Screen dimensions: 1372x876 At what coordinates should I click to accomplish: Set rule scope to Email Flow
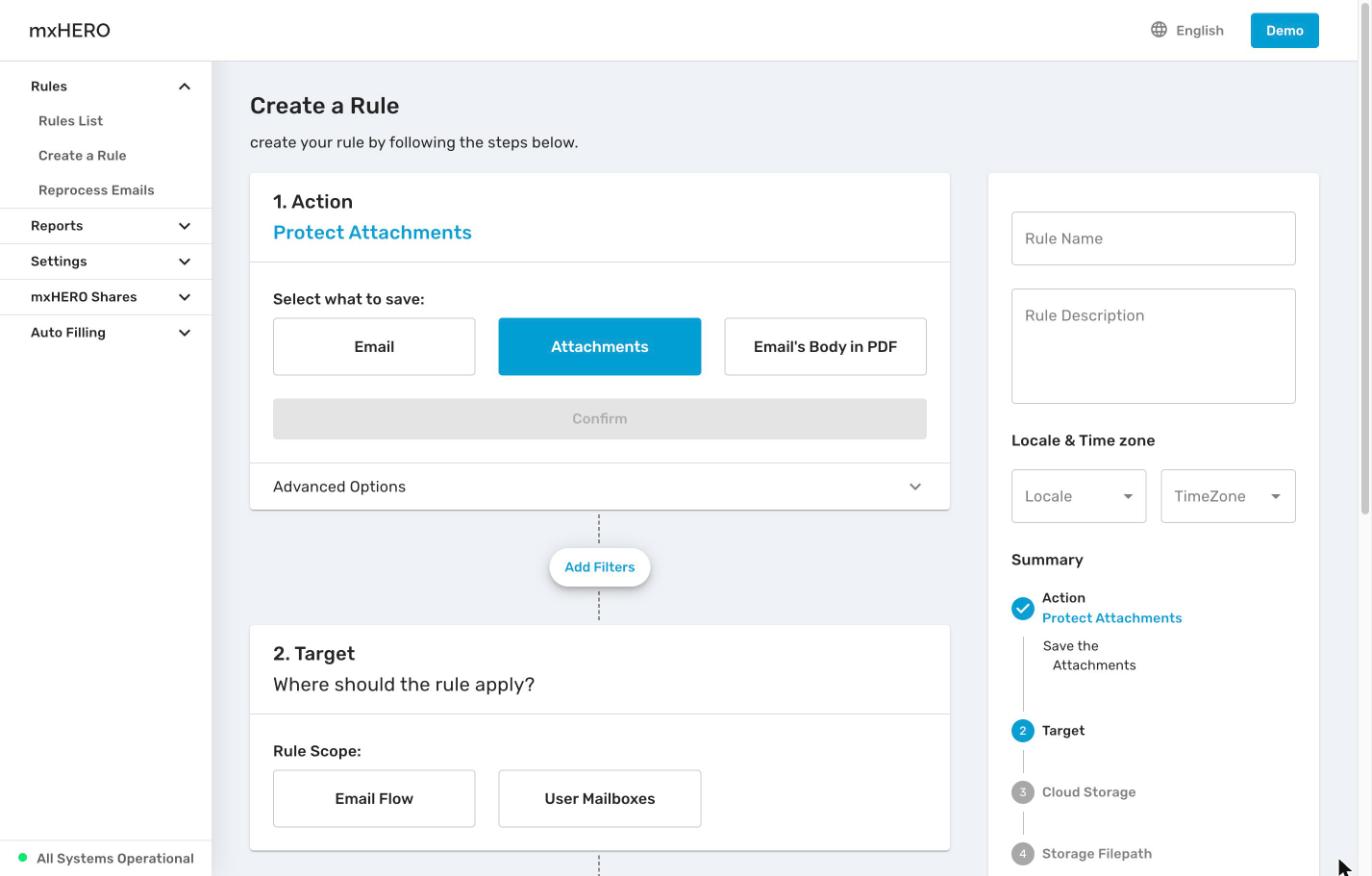[374, 799]
